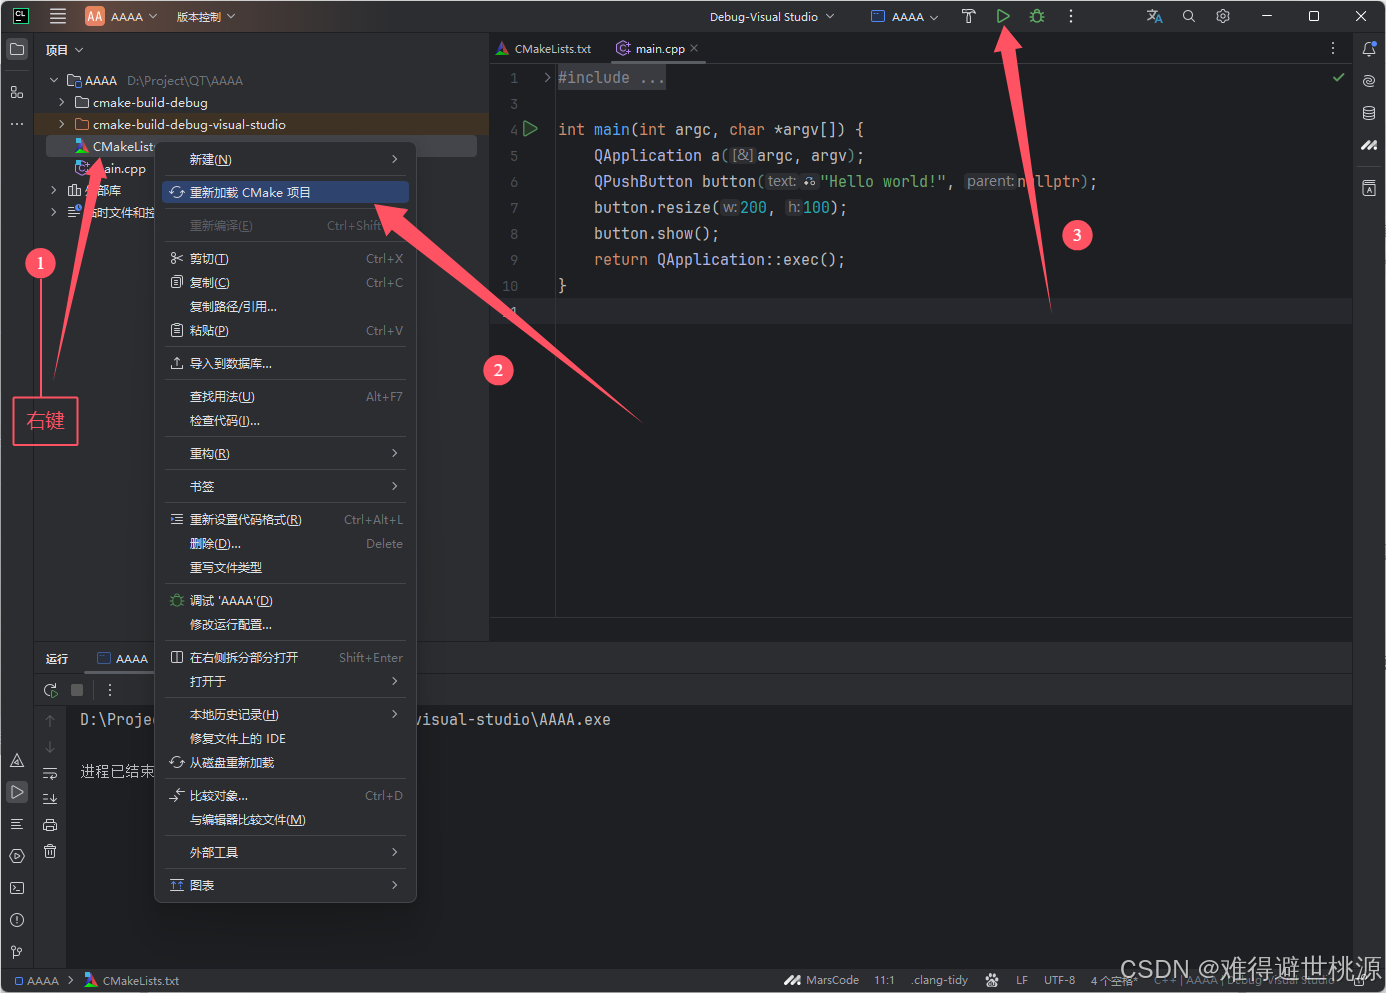This screenshot has height=993, width=1386.
Task: Open editor tab options menu
Action: point(1333,48)
